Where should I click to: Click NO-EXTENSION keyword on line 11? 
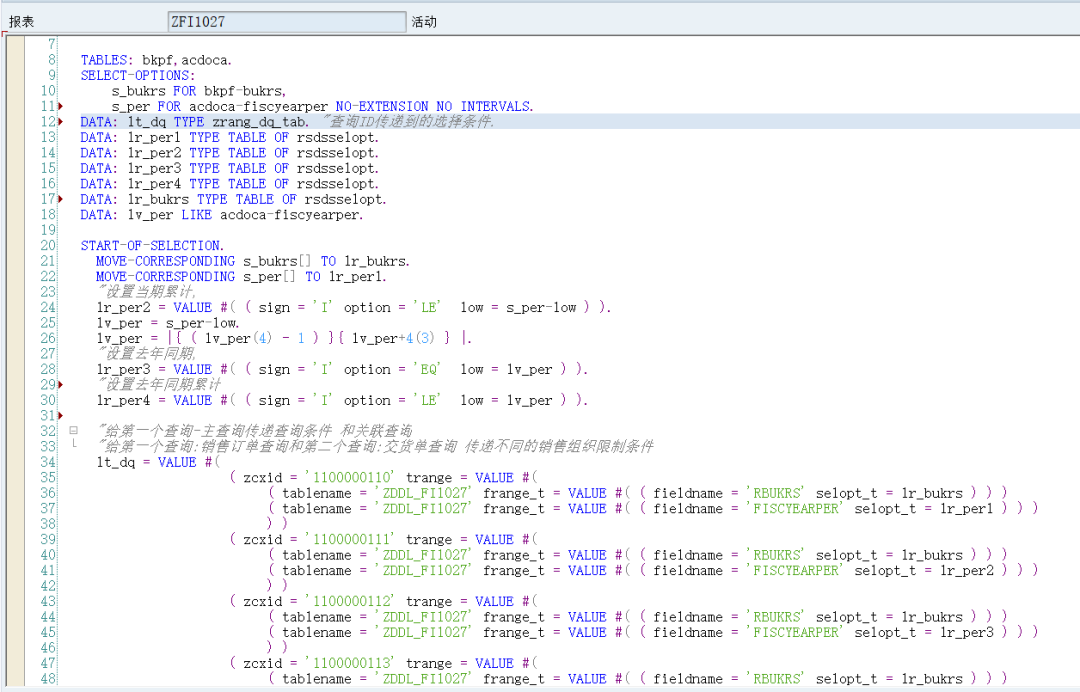(382, 107)
